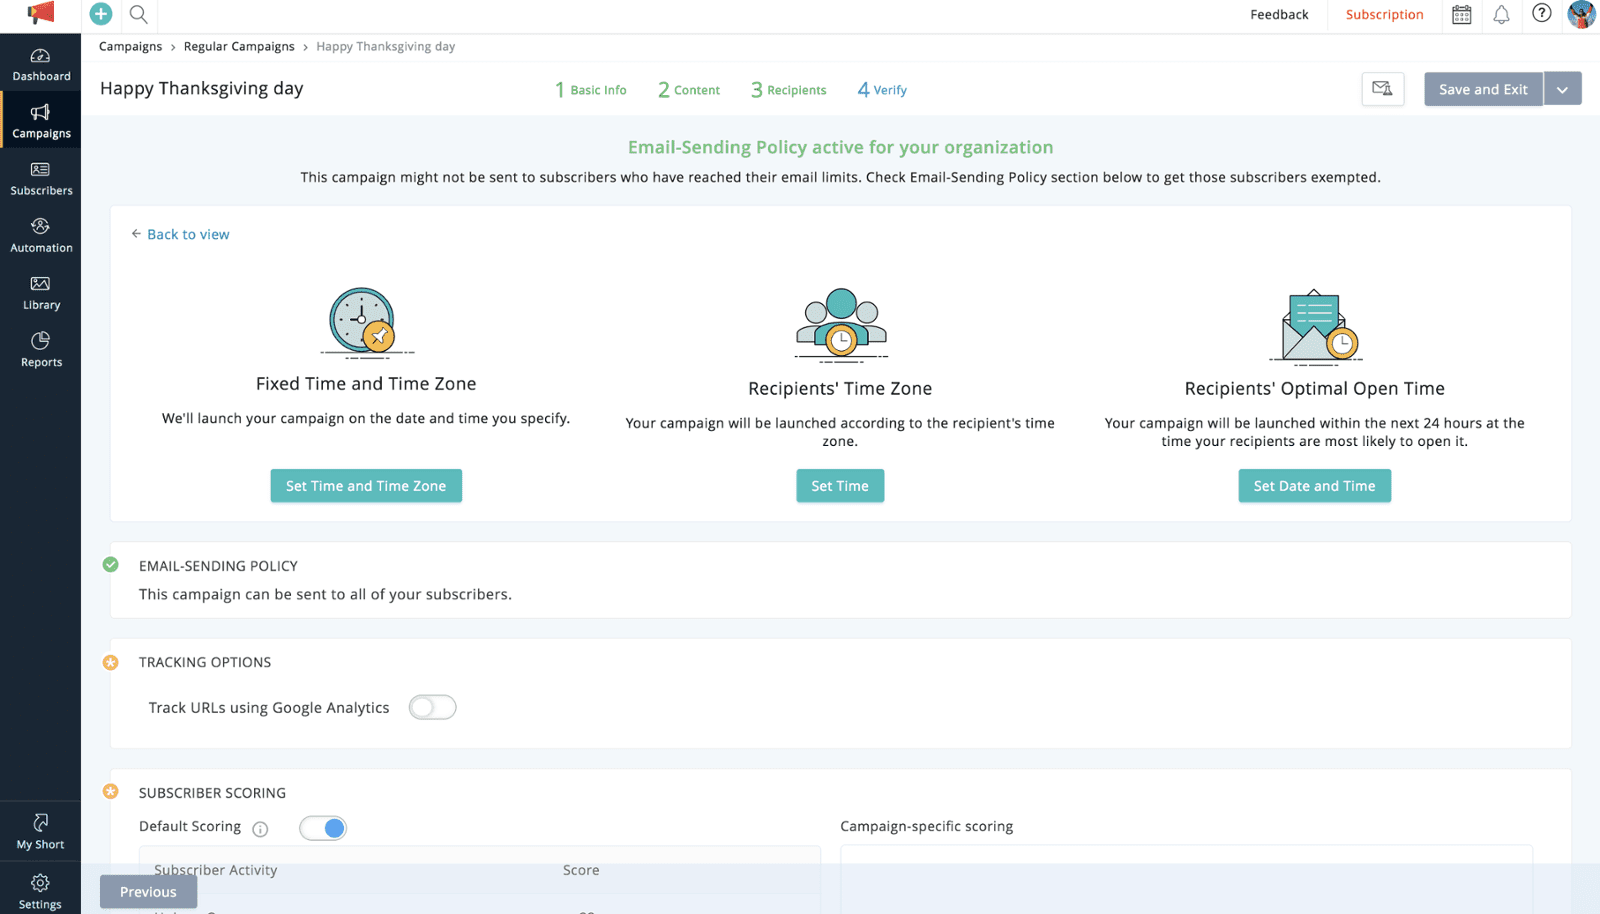Viewport: 1600px width, 914px height.
Task: Go to Dashboard in sidebar
Action: point(41,64)
